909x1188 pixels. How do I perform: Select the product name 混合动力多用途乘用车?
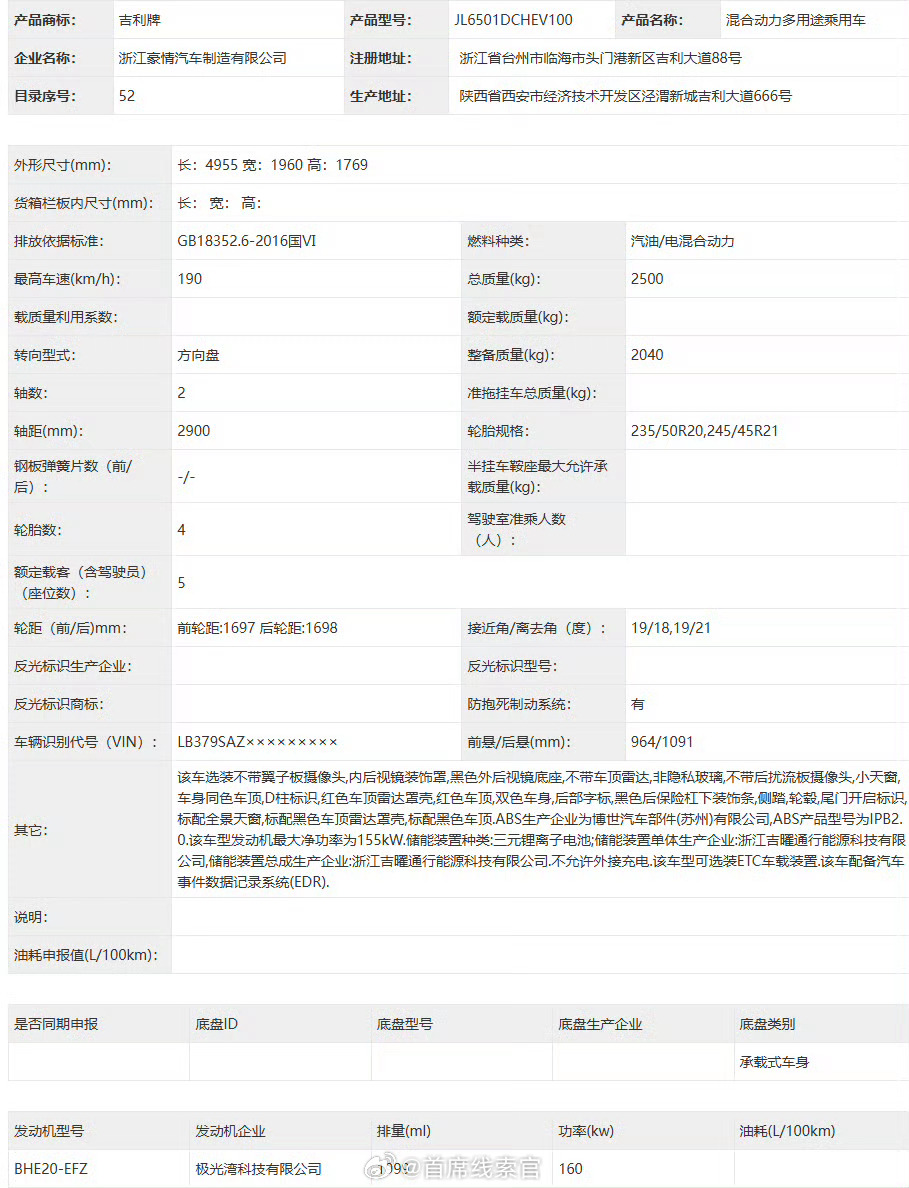[x=795, y=20]
